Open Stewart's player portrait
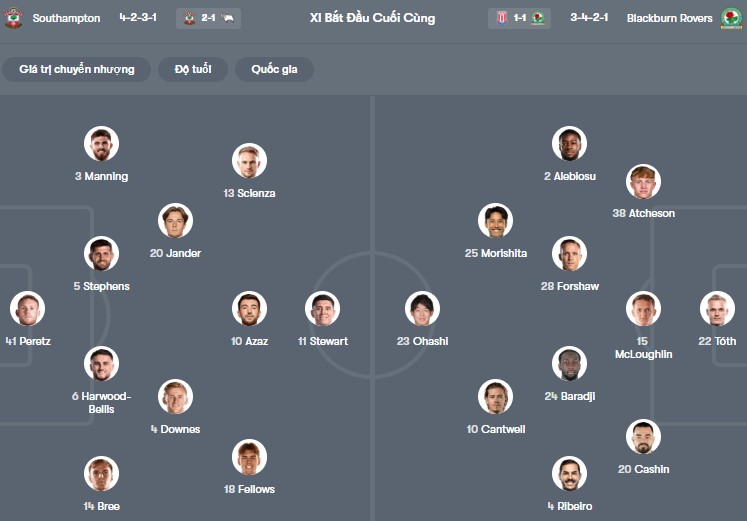This screenshot has height=521, width=747. [322, 309]
